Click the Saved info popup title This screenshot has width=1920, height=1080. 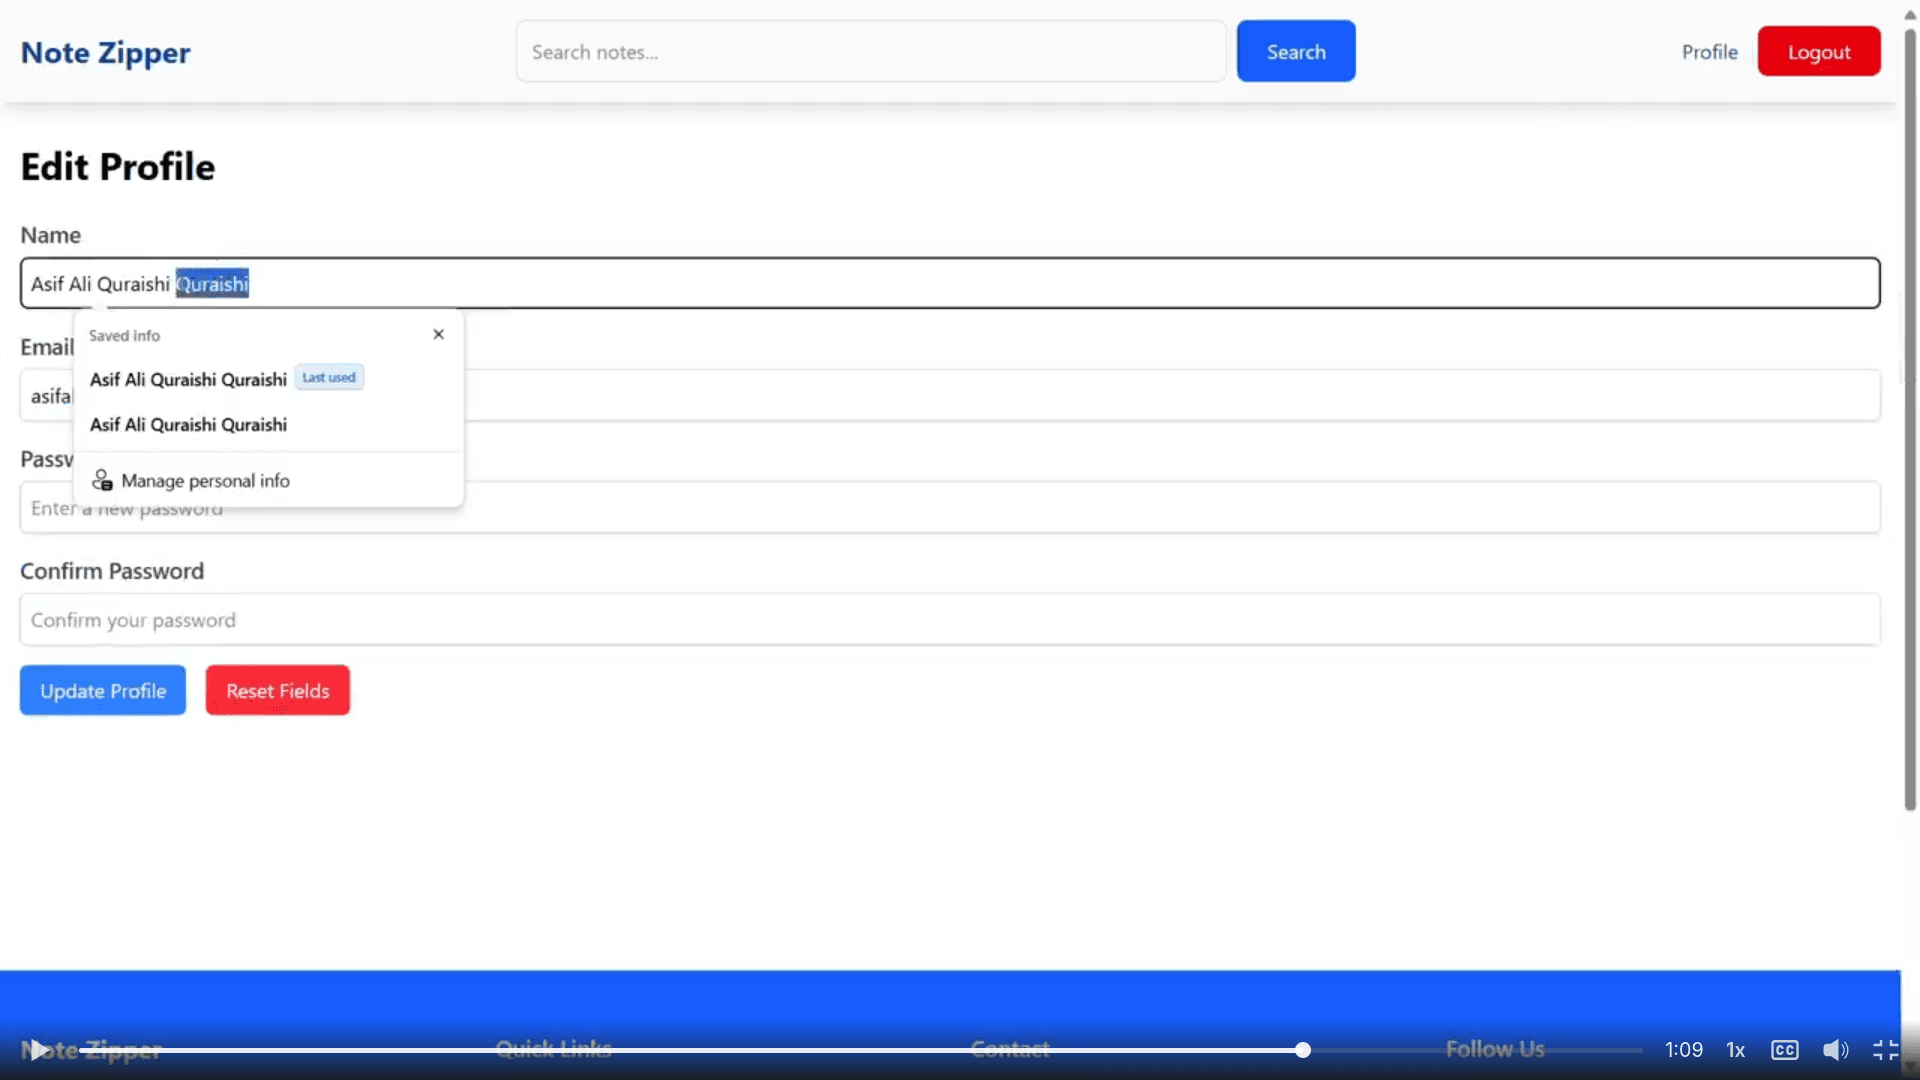124,335
